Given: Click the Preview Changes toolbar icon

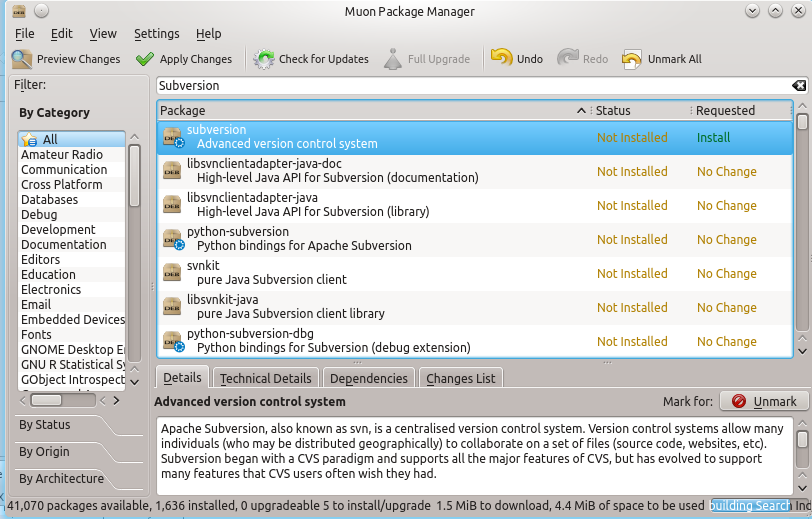Looking at the screenshot, I should coord(22,59).
